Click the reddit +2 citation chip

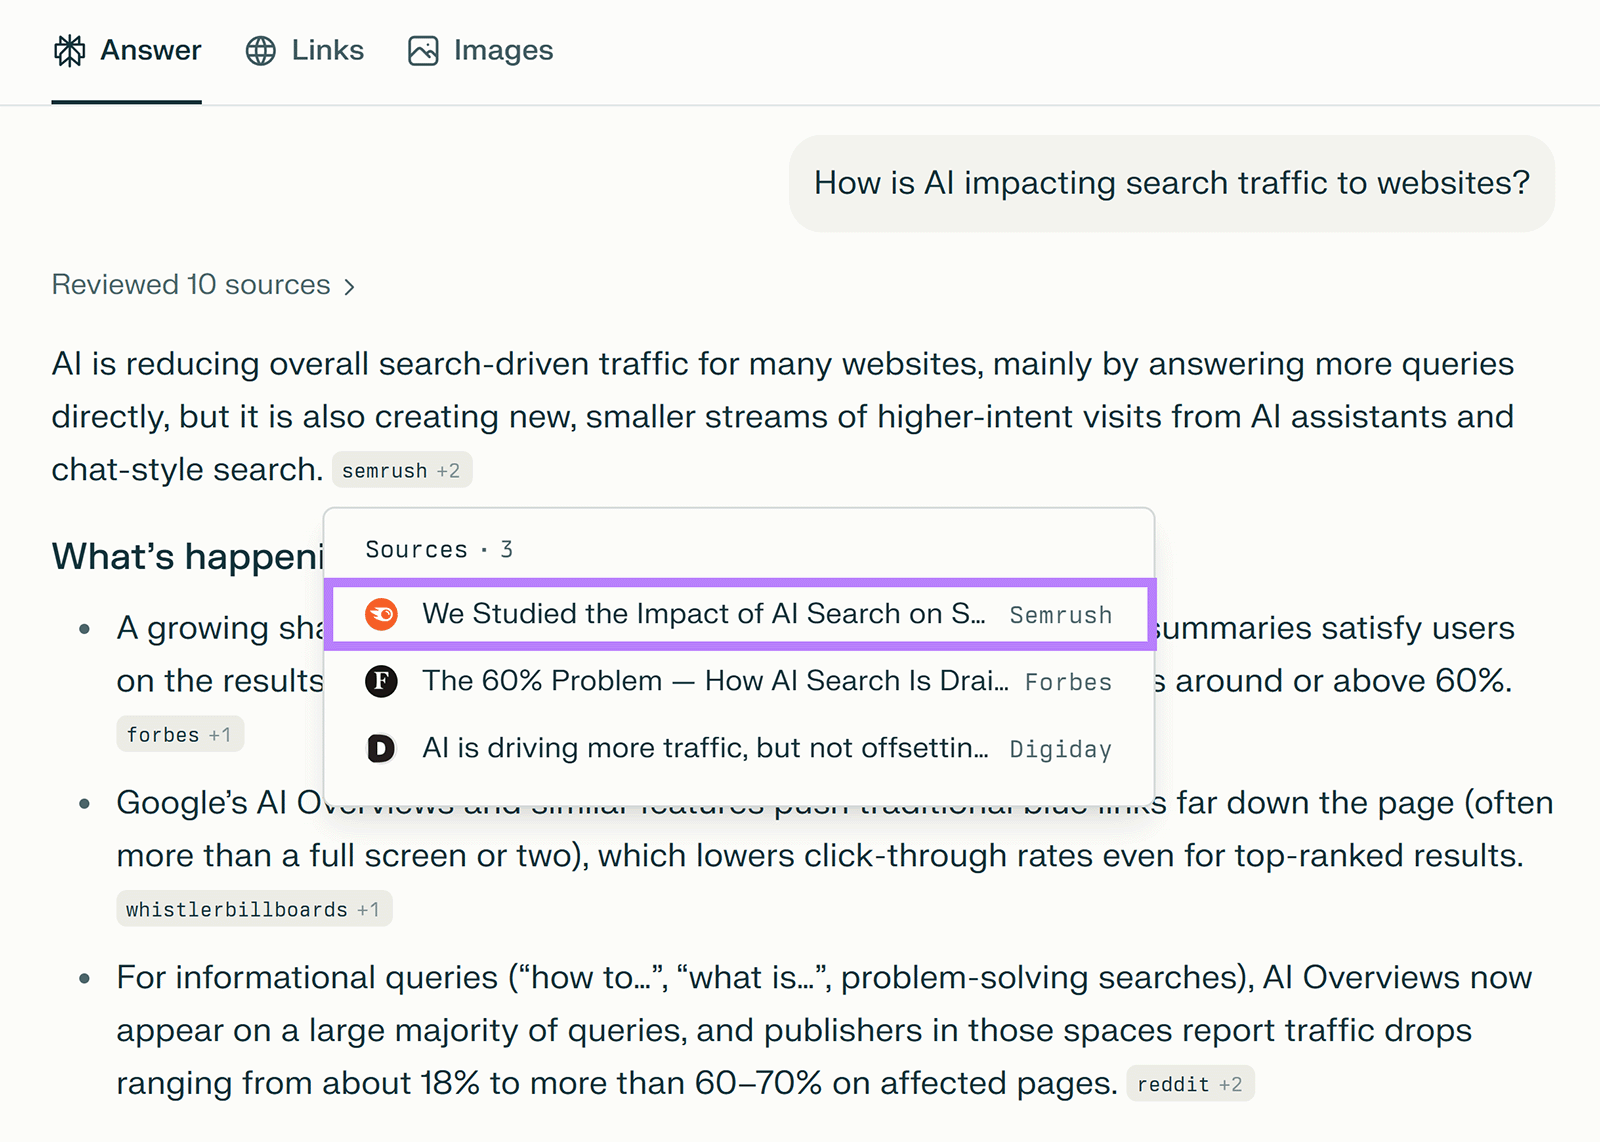[1190, 1083]
